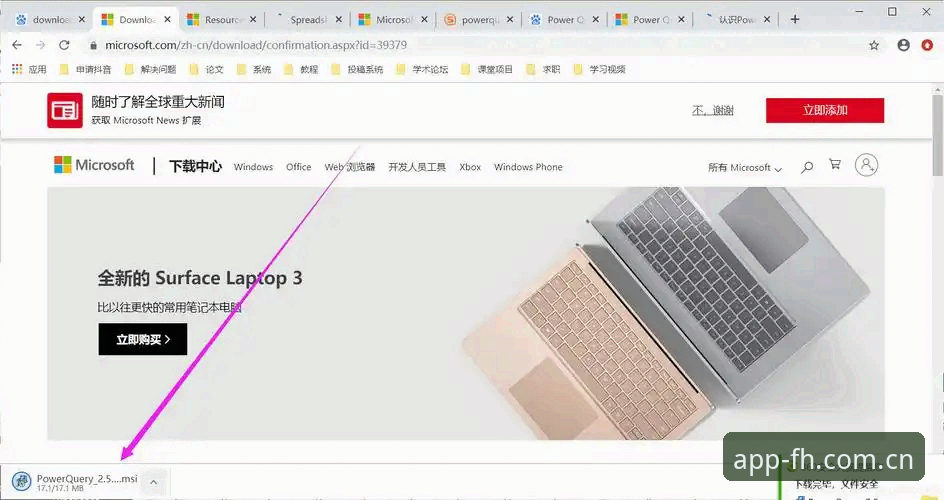Image resolution: width=944 pixels, height=500 pixels.
Task: Open downloaded PowerQuery msi file
Action: (x=75, y=481)
